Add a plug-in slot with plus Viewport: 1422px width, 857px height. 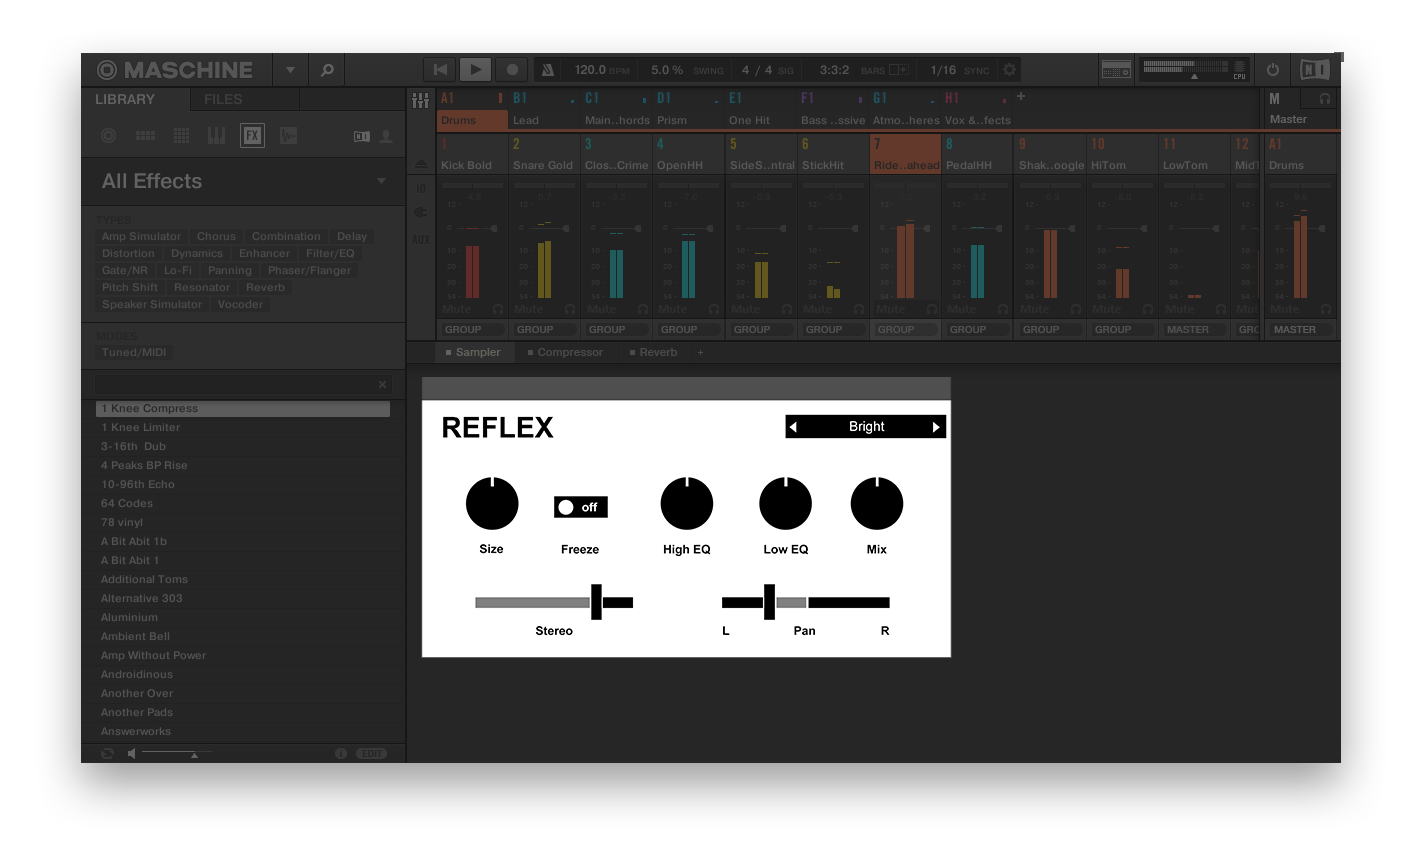(700, 352)
